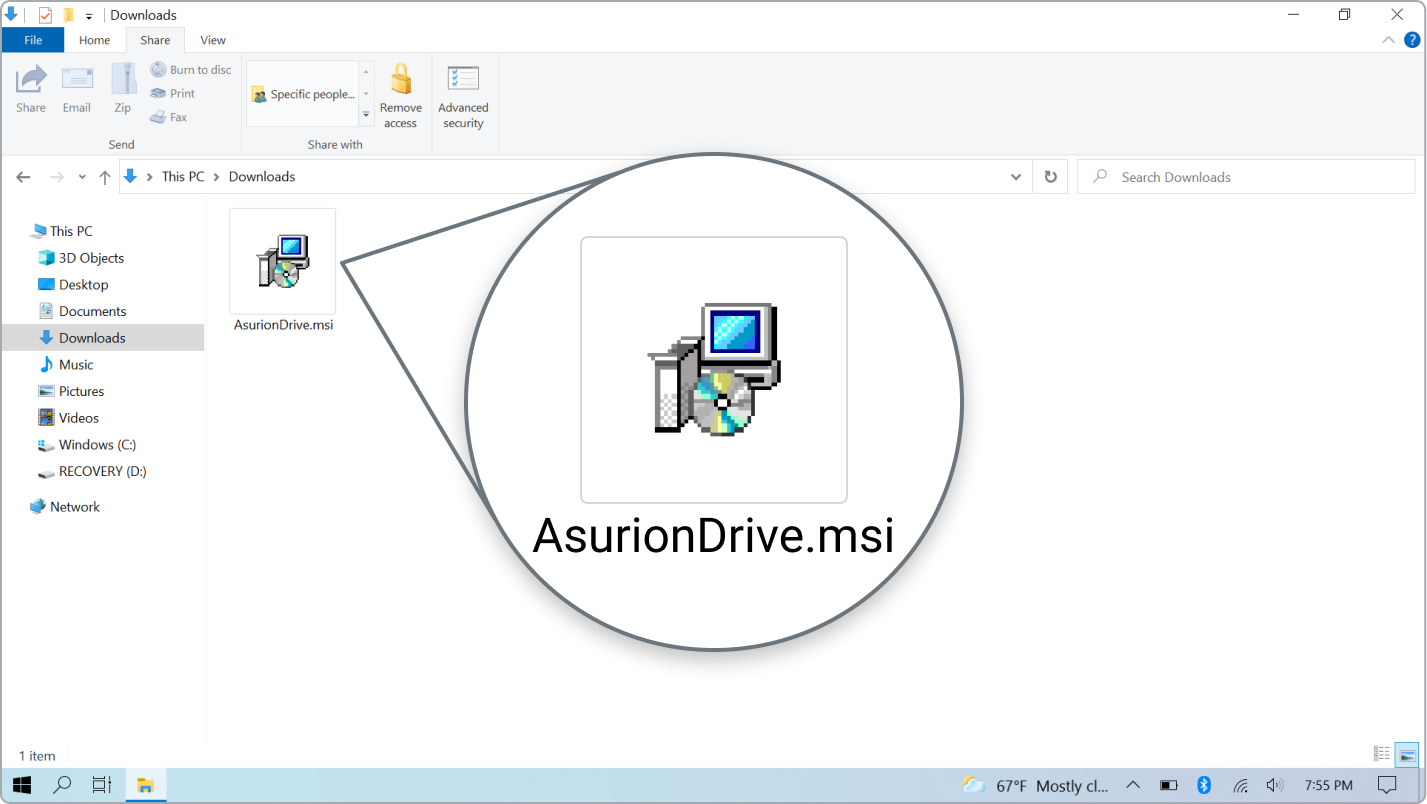Select Specific people in Share with list

303,94
